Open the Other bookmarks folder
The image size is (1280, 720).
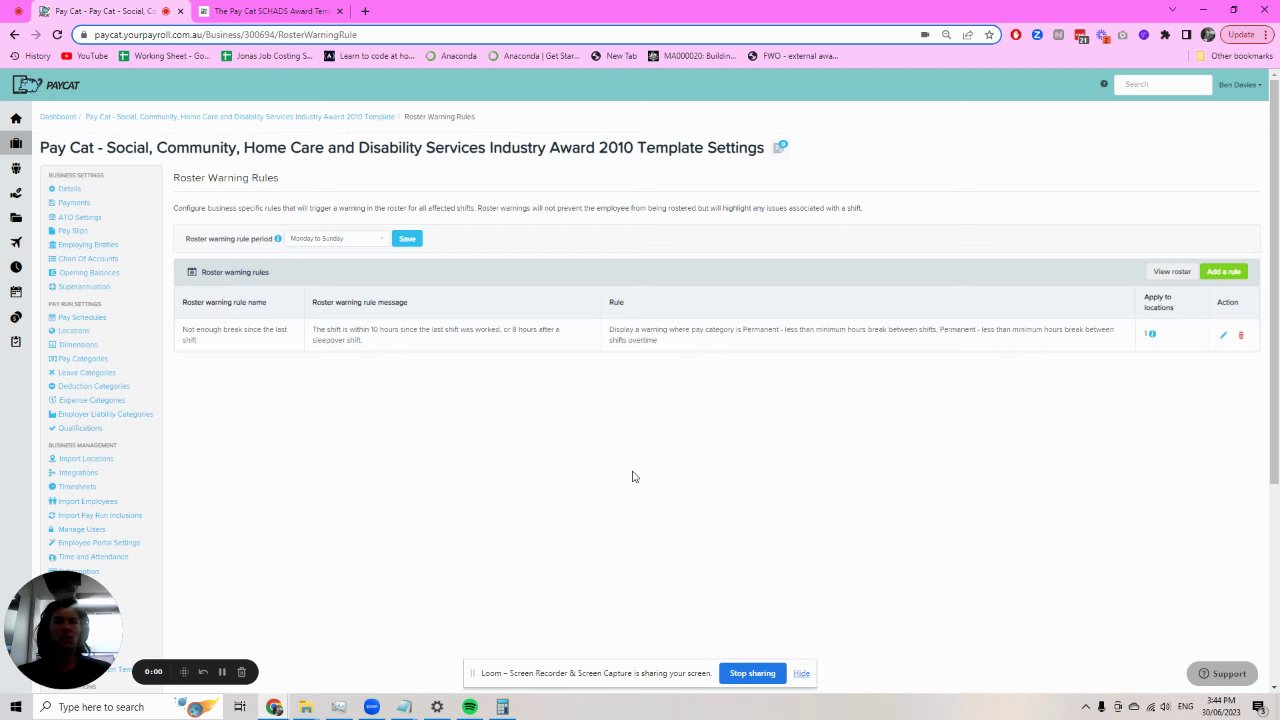click(x=1234, y=56)
